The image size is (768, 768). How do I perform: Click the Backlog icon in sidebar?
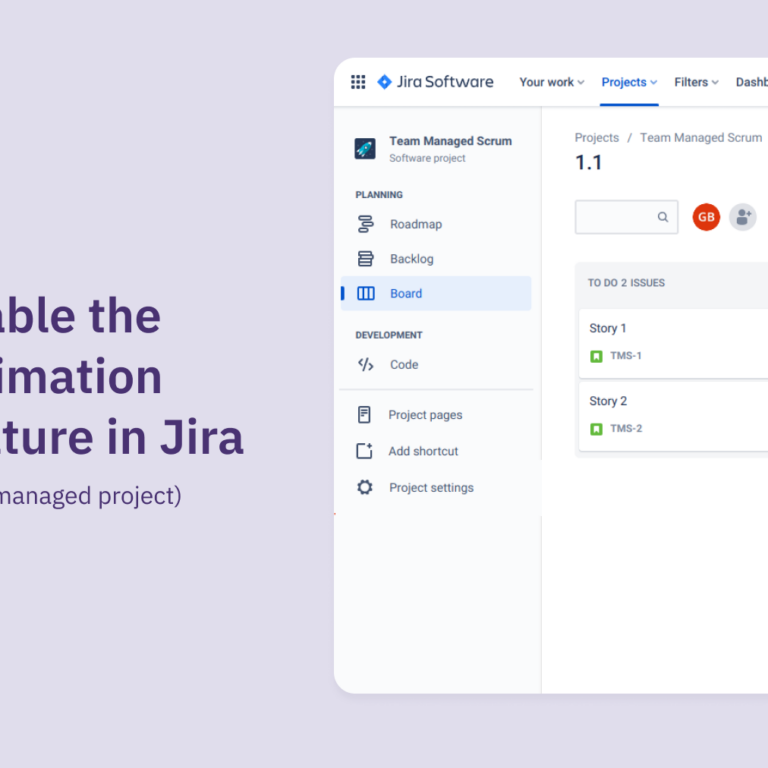pyautogui.click(x=365, y=259)
